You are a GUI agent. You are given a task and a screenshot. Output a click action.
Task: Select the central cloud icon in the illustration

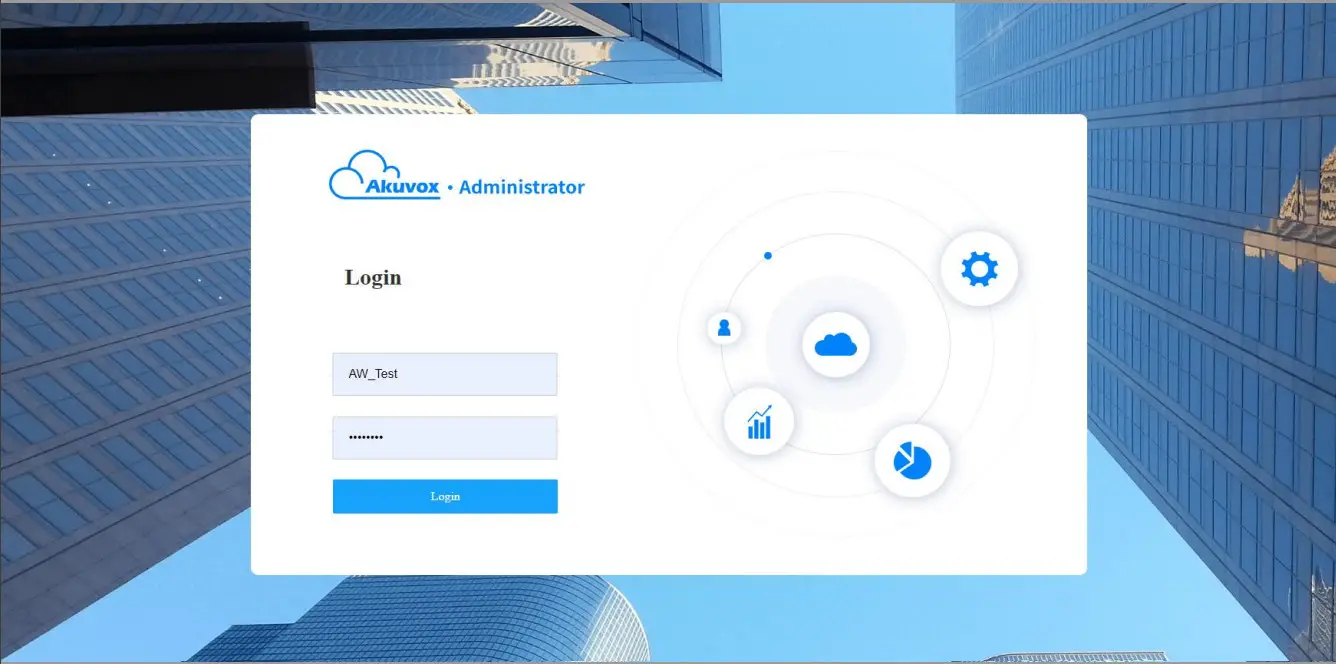click(836, 344)
